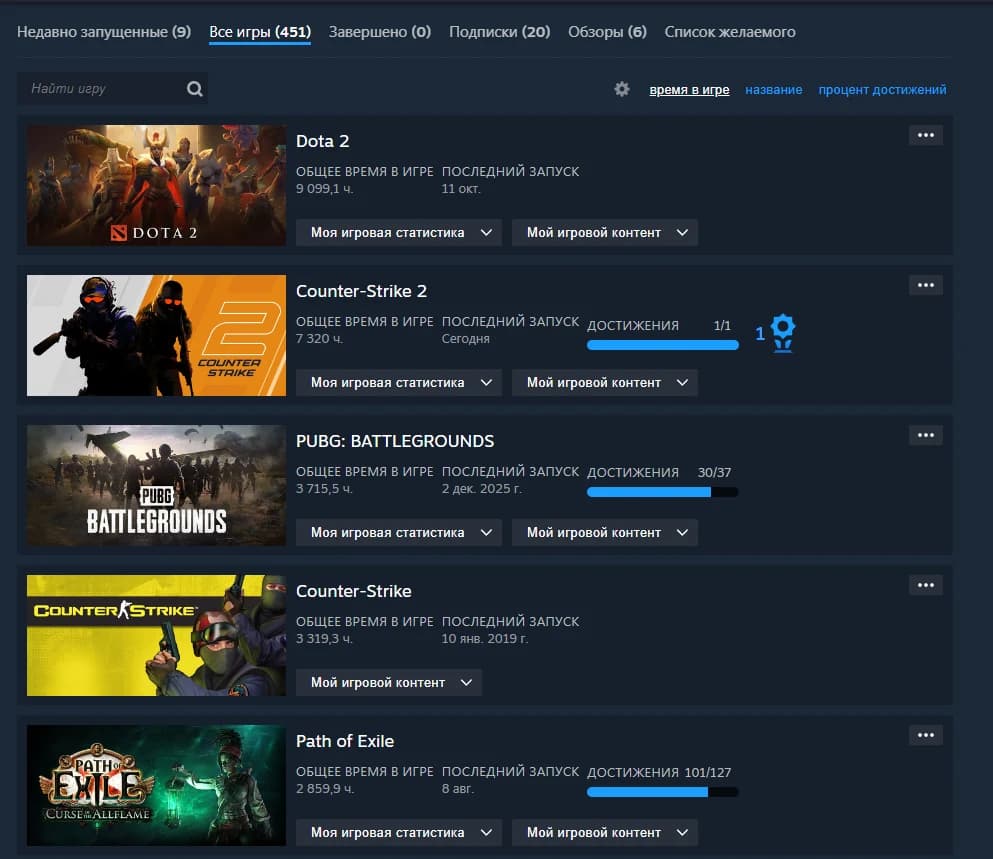Open the 'Список желаемого' tab

point(730,32)
